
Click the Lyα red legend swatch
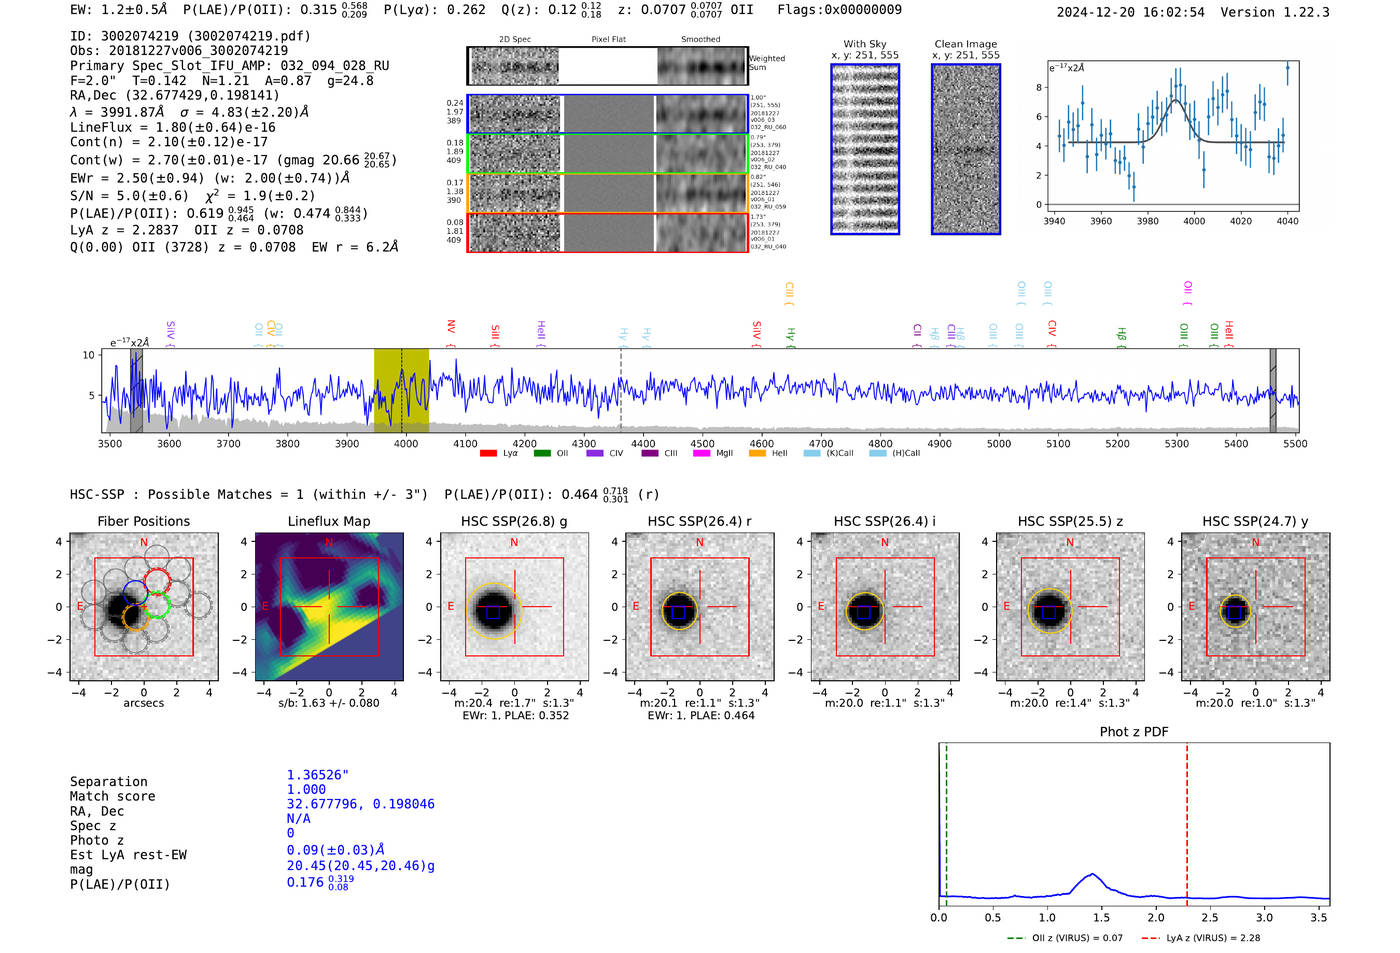[x=488, y=453]
